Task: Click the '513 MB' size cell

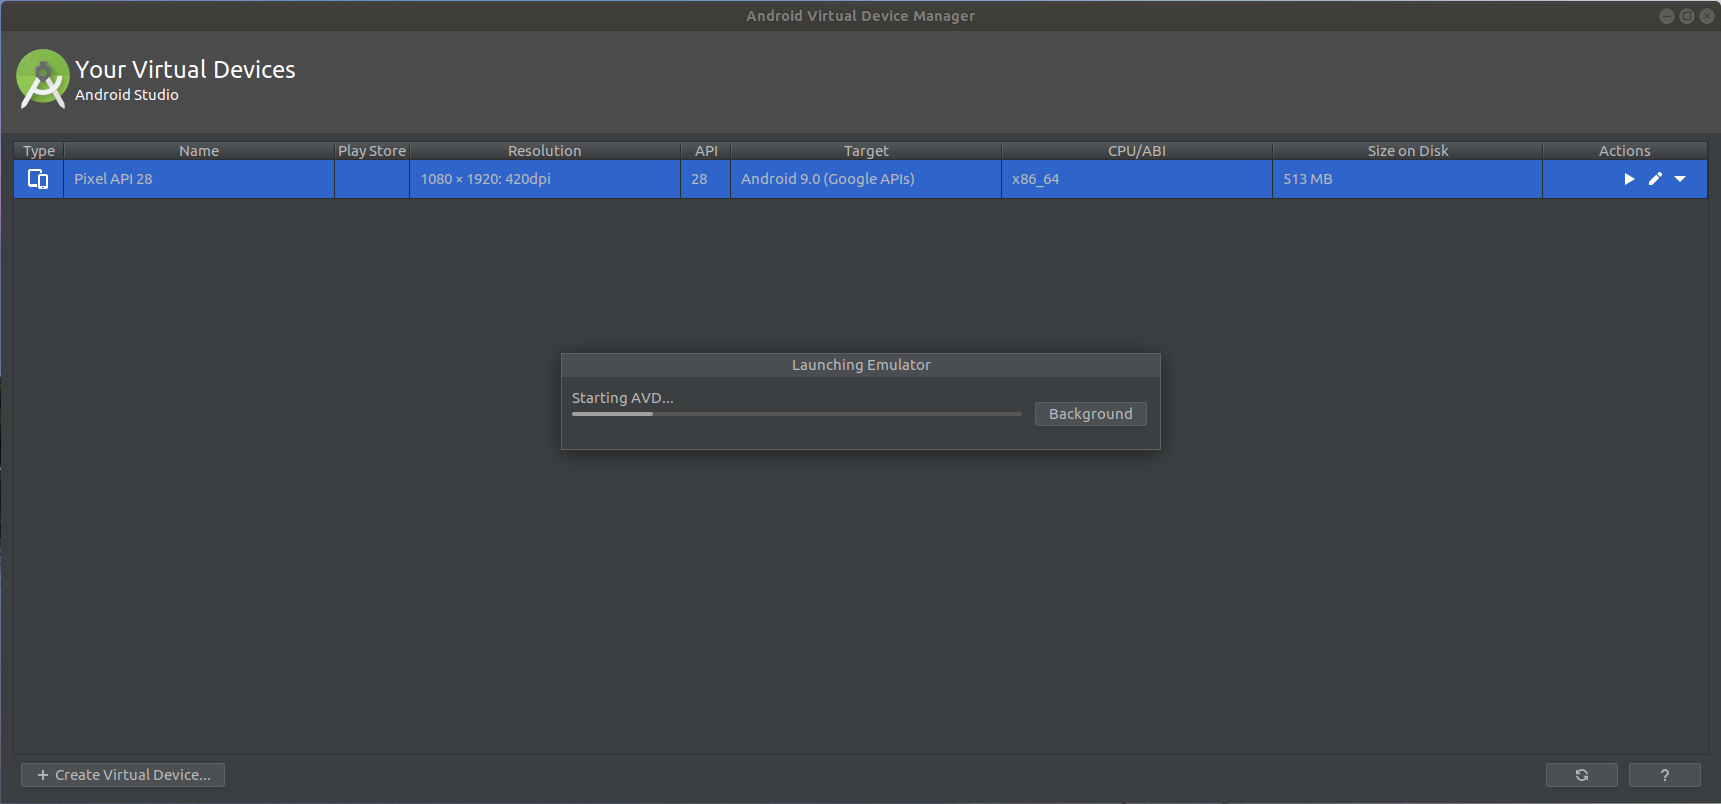Action: pyautogui.click(x=1408, y=179)
